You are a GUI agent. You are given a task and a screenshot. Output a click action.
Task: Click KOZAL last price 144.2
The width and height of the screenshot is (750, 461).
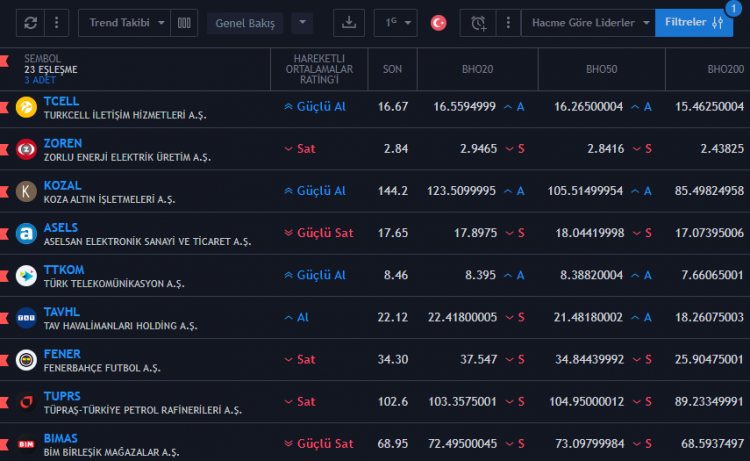click(x=393, y=191)
